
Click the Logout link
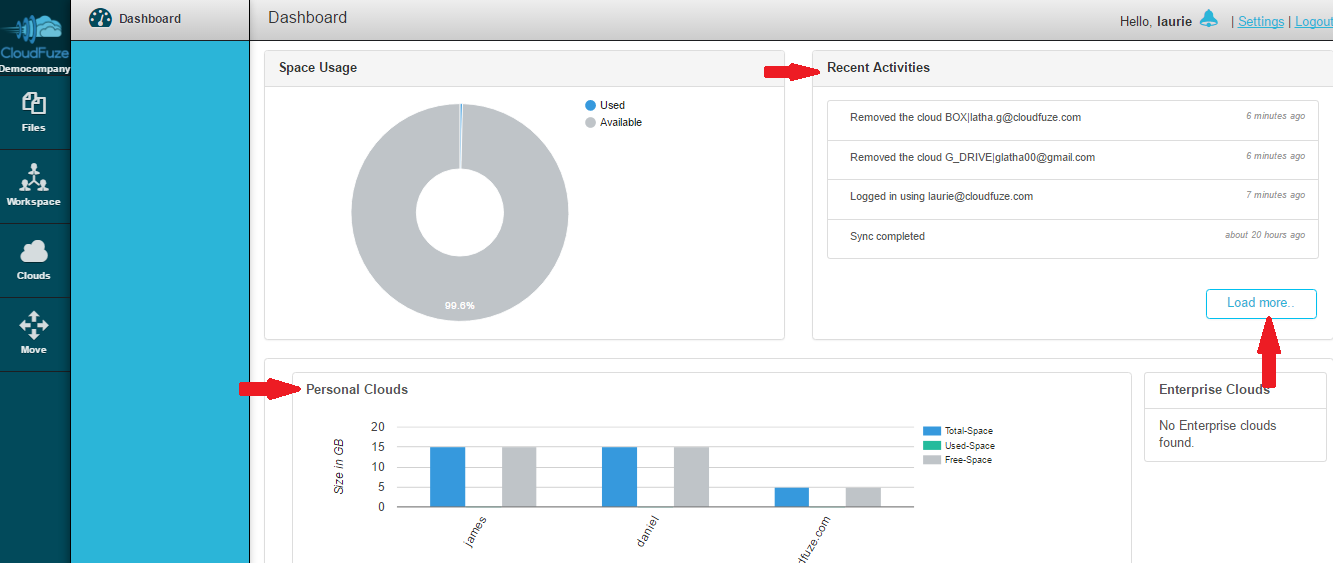(x=1313, y=21)
